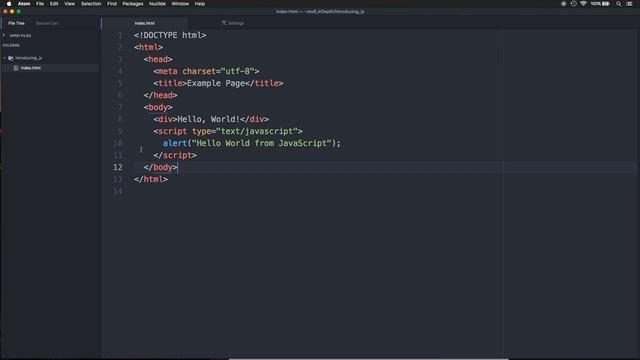Click the FOLDERS section header
Screen dimensions: 640x360
click(x=11, y=45)
